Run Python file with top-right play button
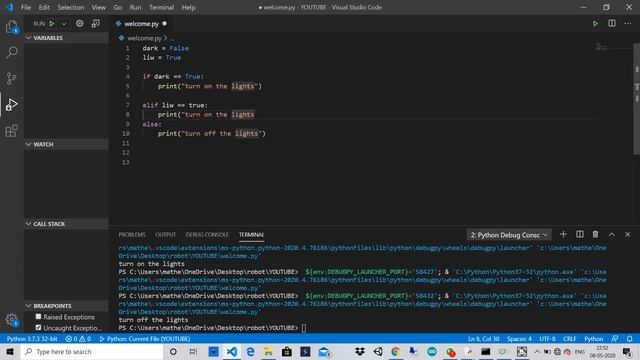Viewport: 640px width, 360px height. click(596, 24)
